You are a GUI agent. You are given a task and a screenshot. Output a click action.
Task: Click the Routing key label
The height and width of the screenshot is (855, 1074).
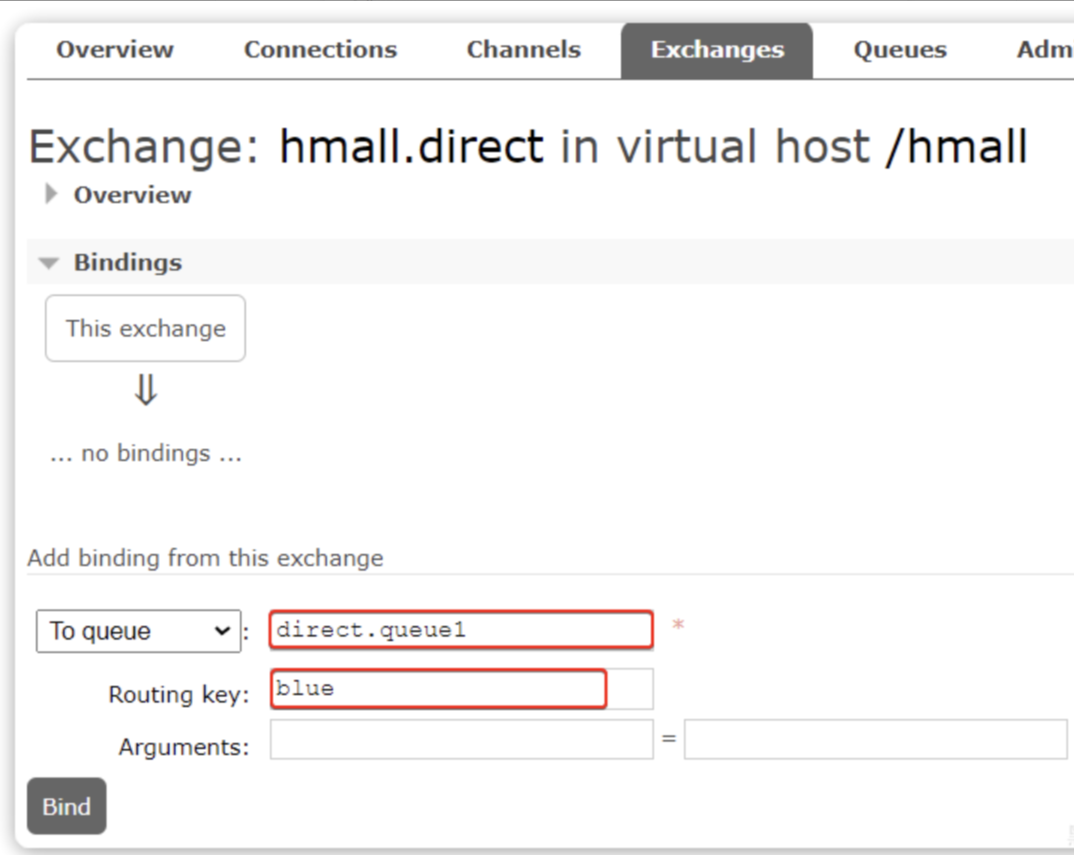coord(179,695)
